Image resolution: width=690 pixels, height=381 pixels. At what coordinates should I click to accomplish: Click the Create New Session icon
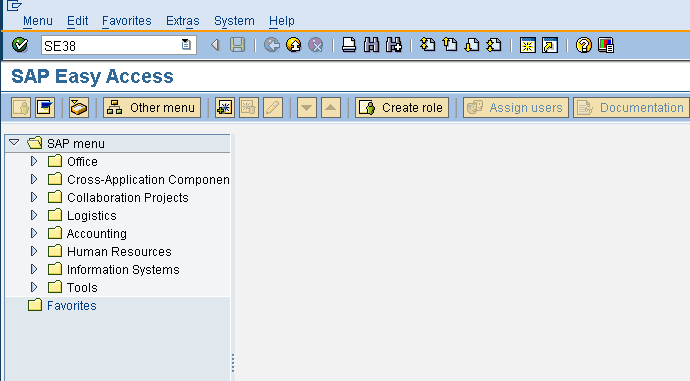coord(528,45)
